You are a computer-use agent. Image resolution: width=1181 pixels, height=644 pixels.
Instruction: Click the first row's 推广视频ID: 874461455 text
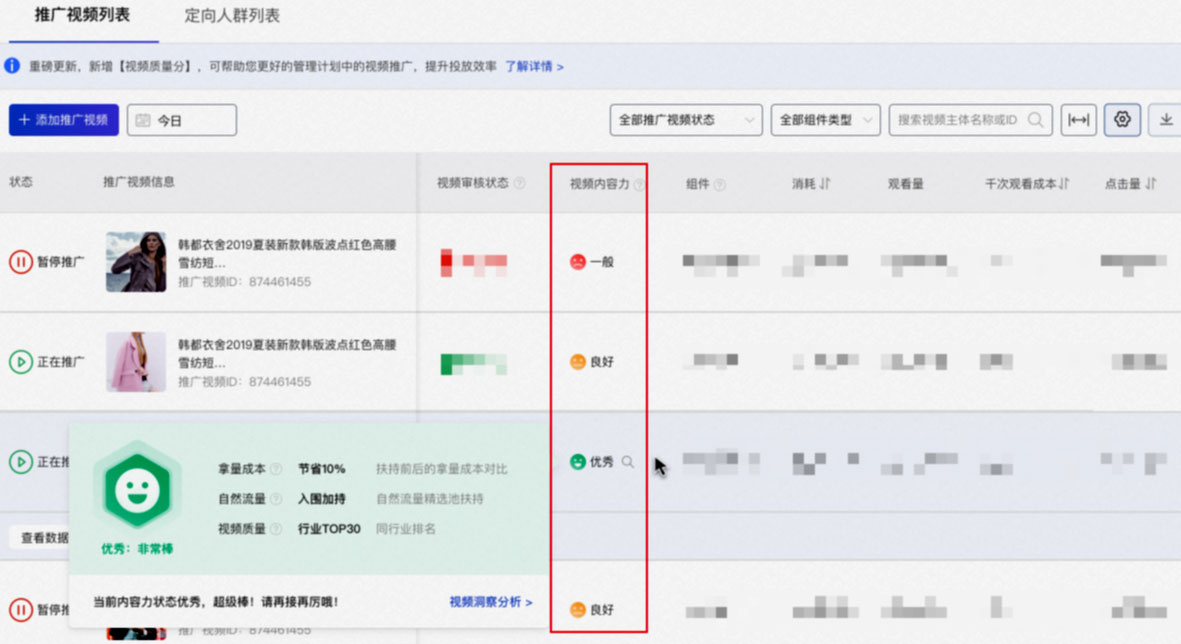point(244,282)
